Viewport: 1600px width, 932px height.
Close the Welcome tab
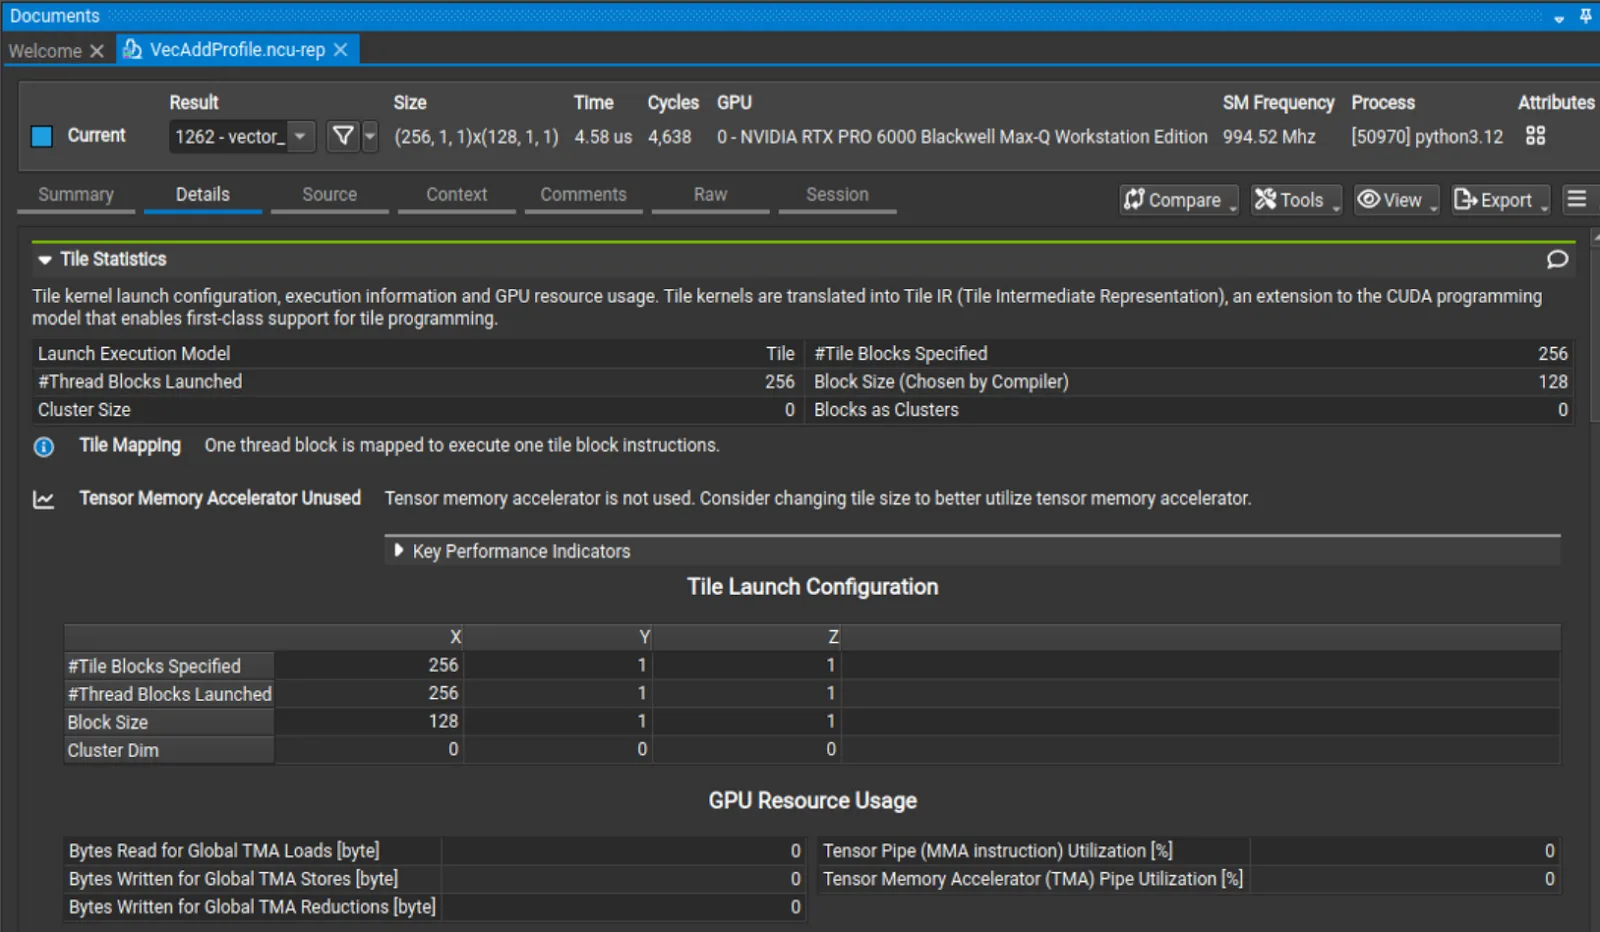pos(96,49)
